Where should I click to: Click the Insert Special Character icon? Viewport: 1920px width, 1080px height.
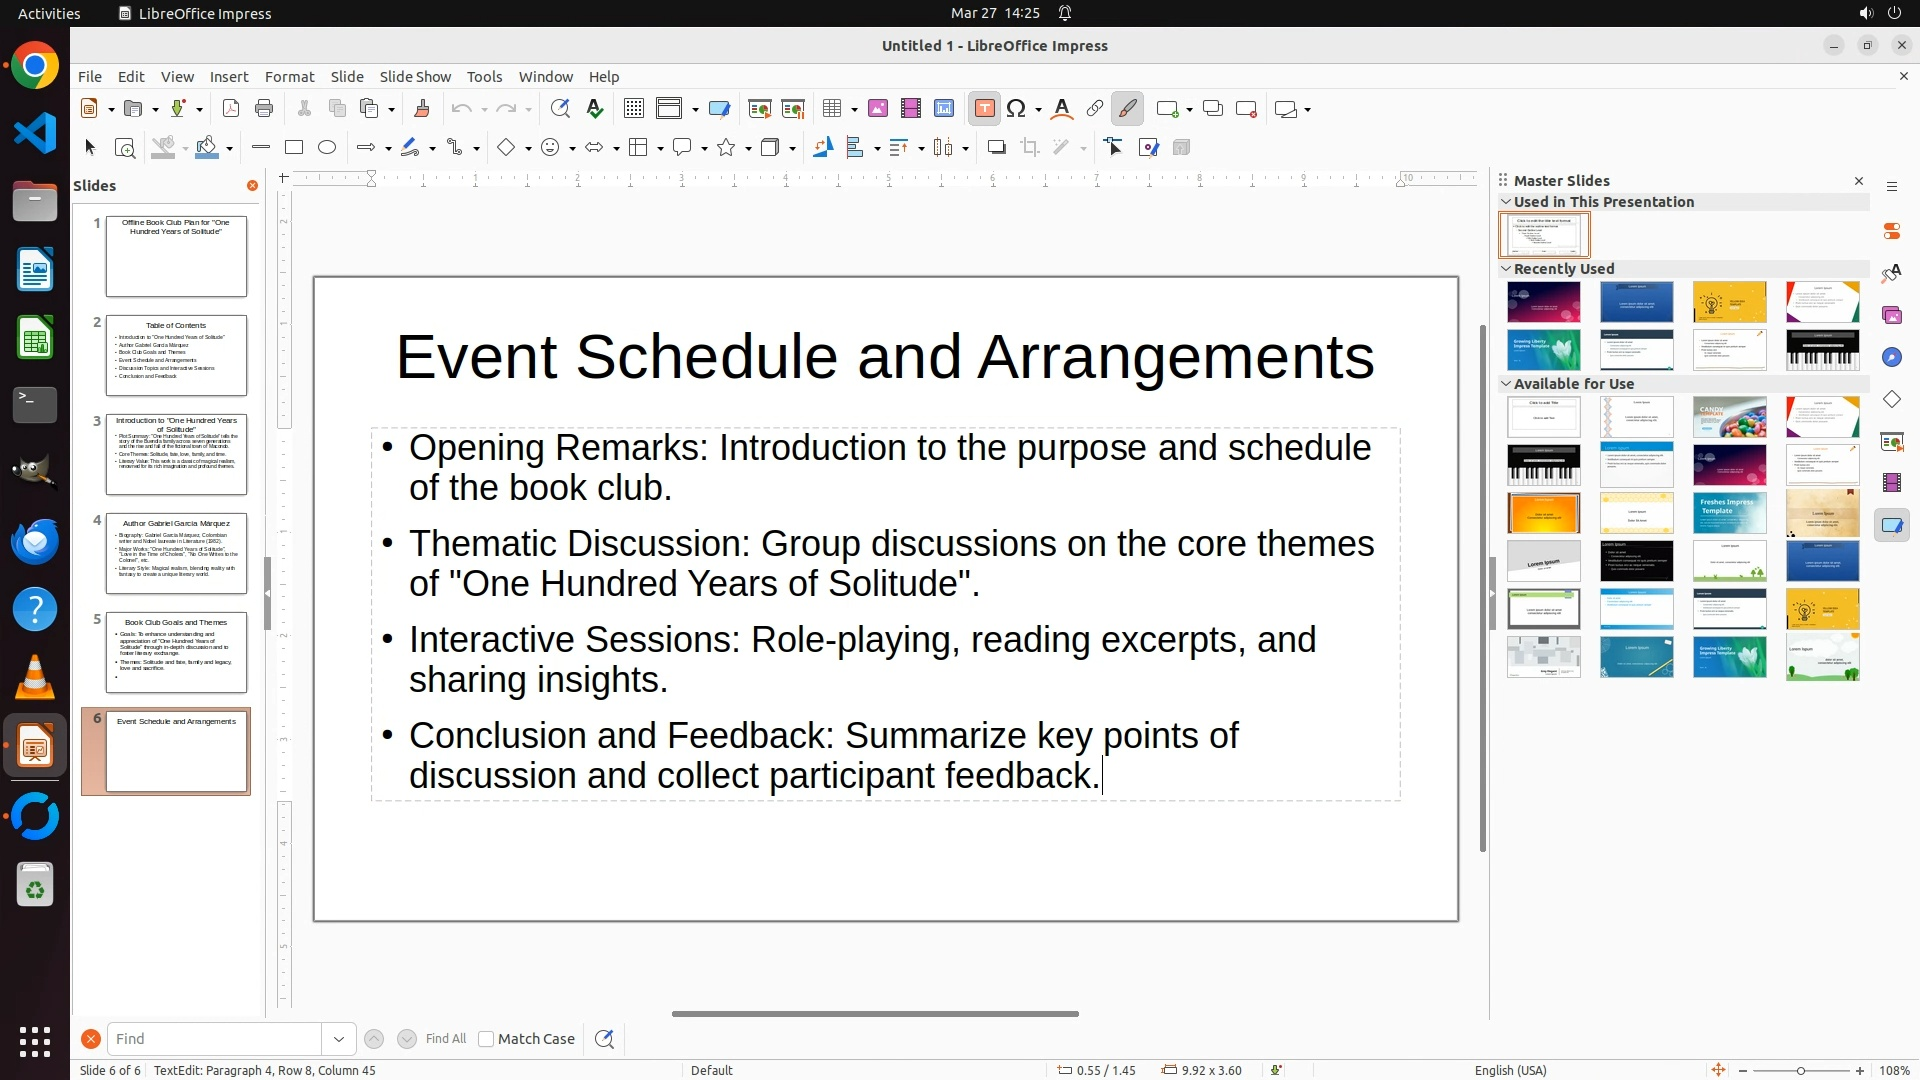pos(1017,109)
